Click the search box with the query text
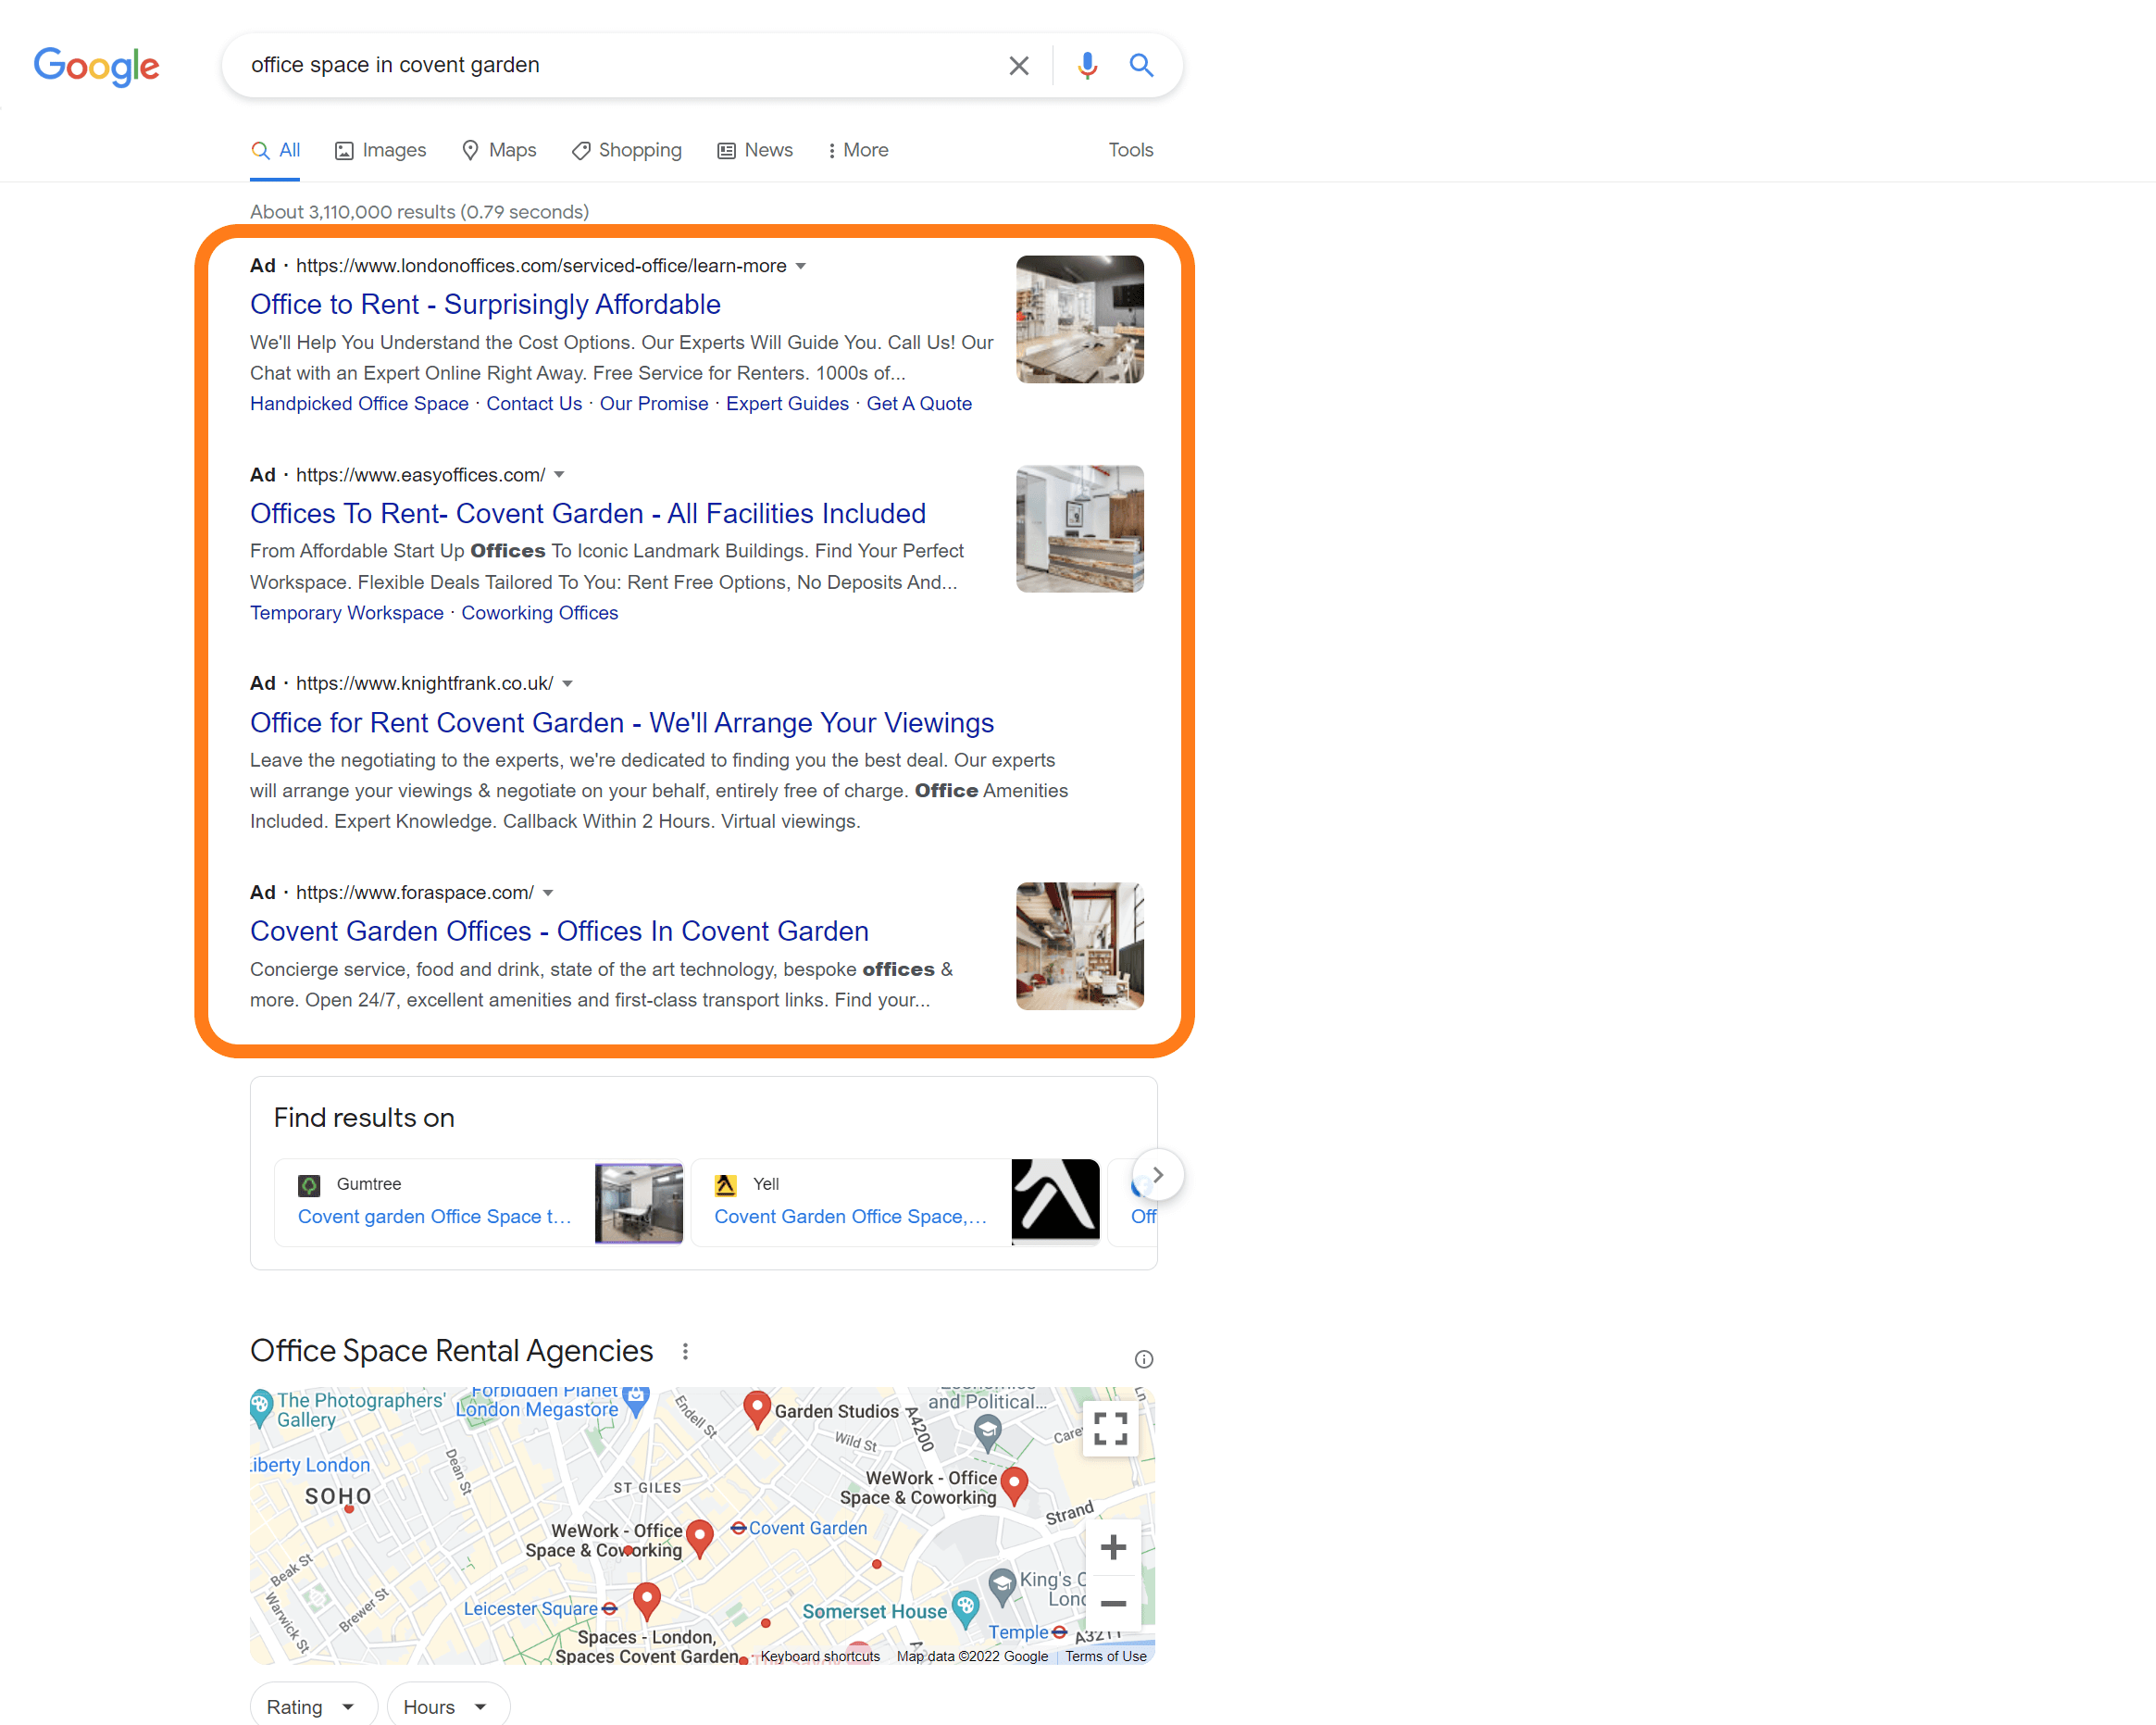This screenshot has height=1725, width=2156. [620, 66]
